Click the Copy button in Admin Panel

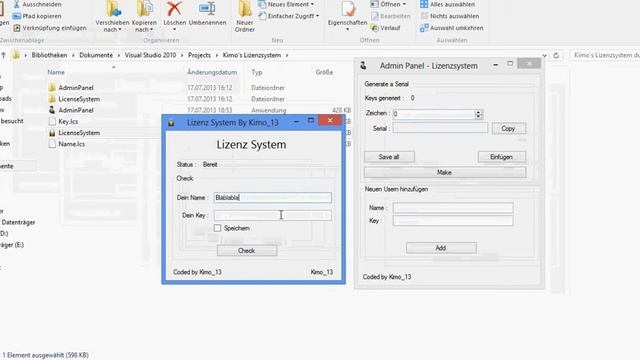tap(509, 129)
